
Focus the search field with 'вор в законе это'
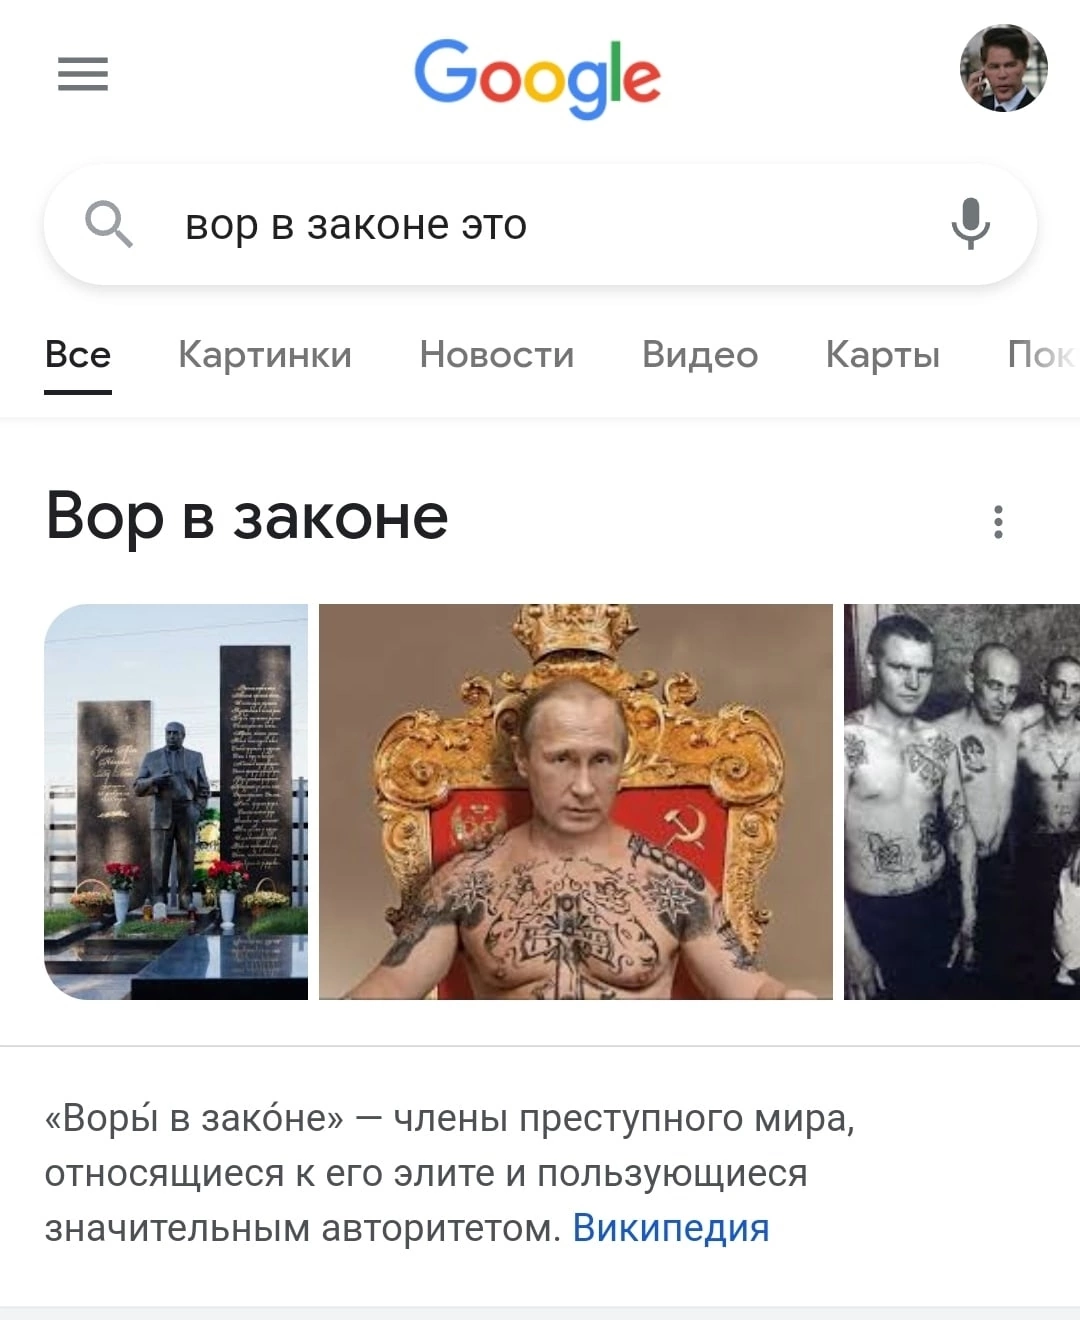540,225
